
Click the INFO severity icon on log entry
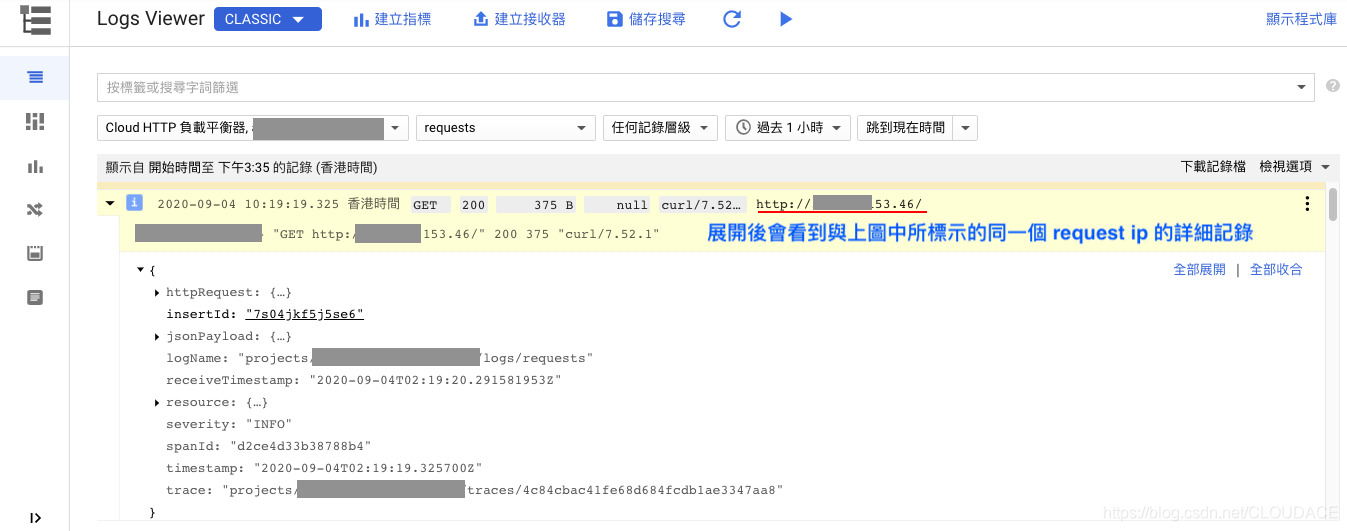tap(134, 203)
